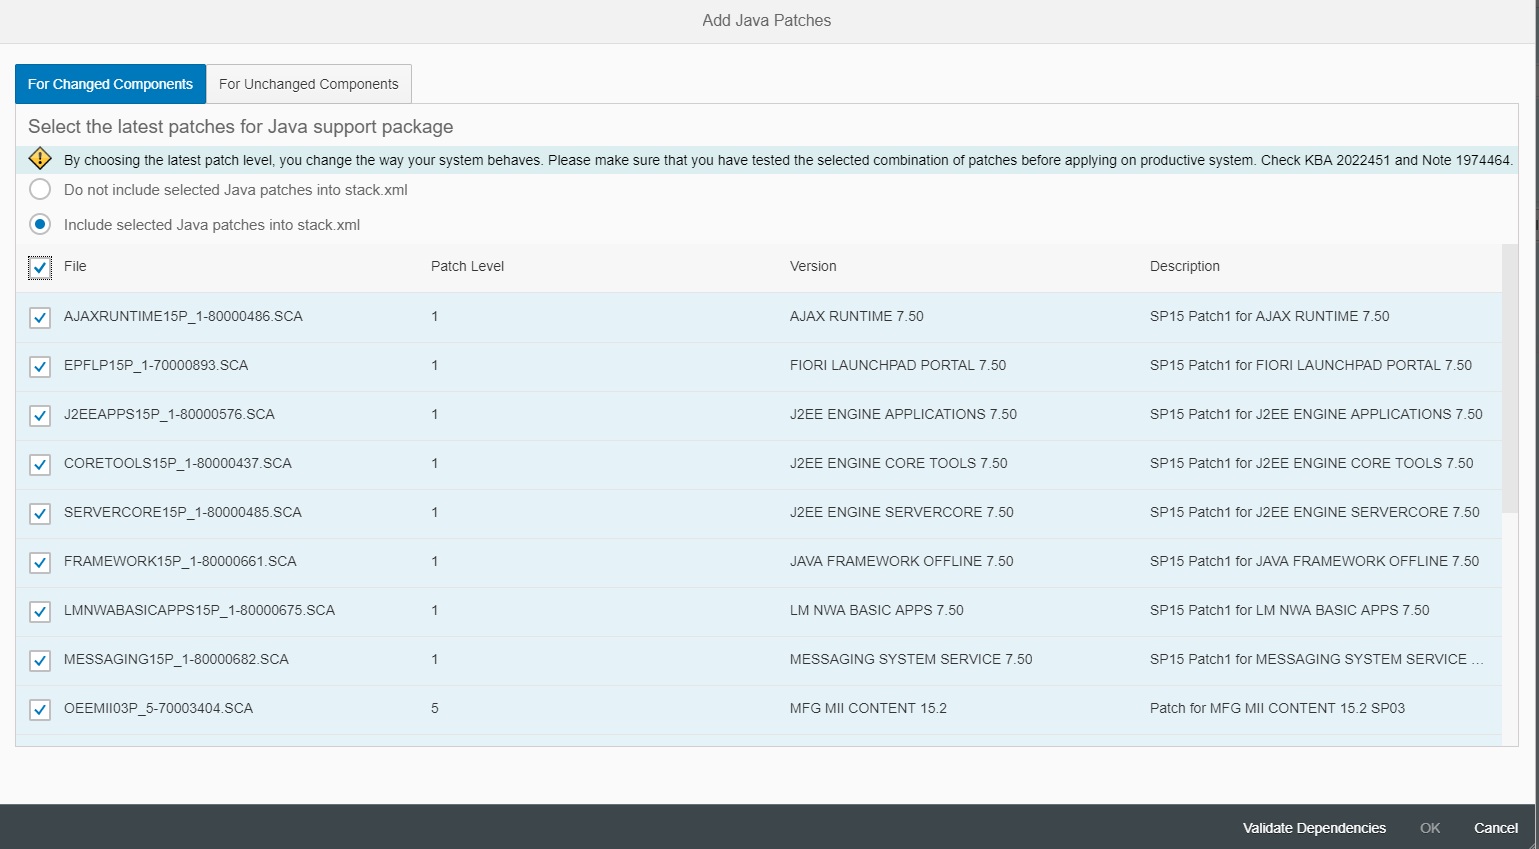The image size is (1539, 849).
Task: Click heading Select the latest patches for Java
Action: coord(241,127)
